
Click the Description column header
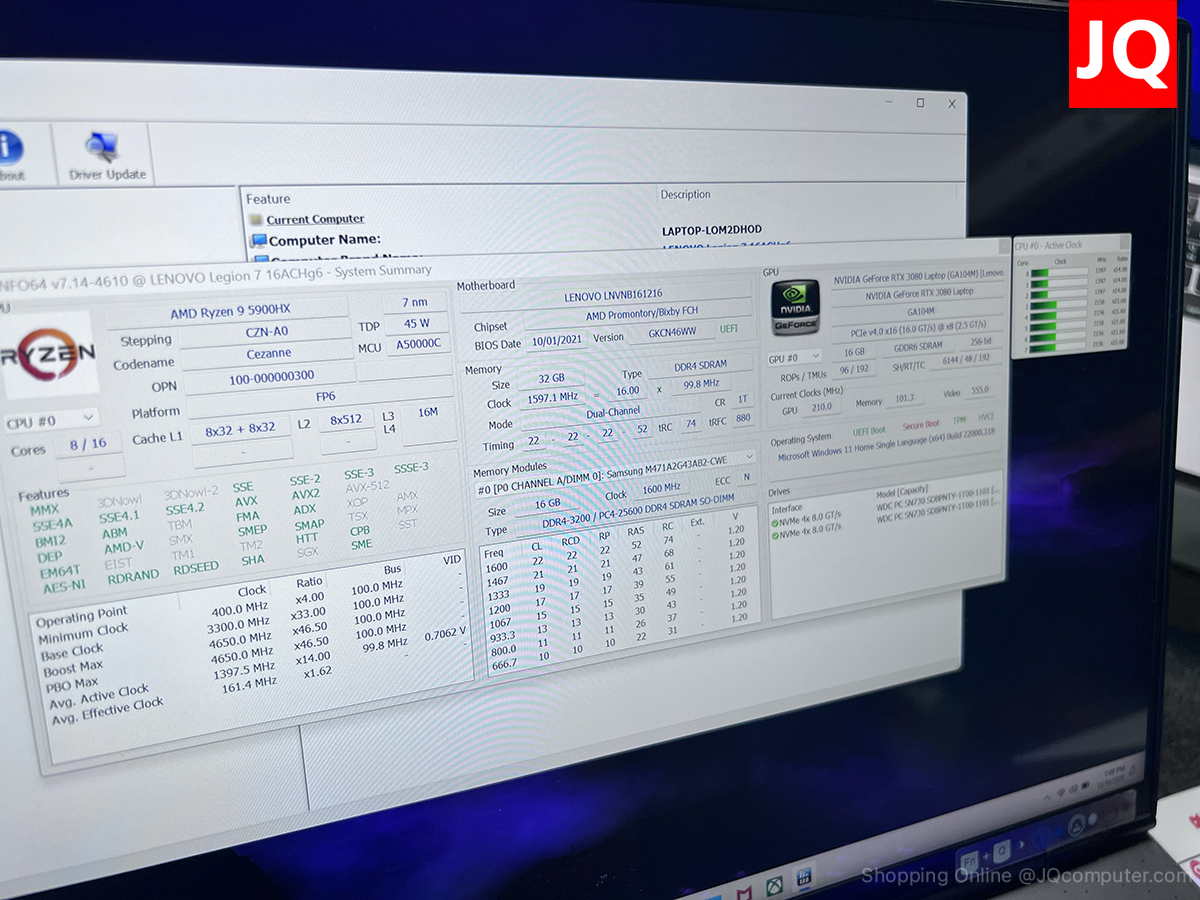tap(685, 195)
